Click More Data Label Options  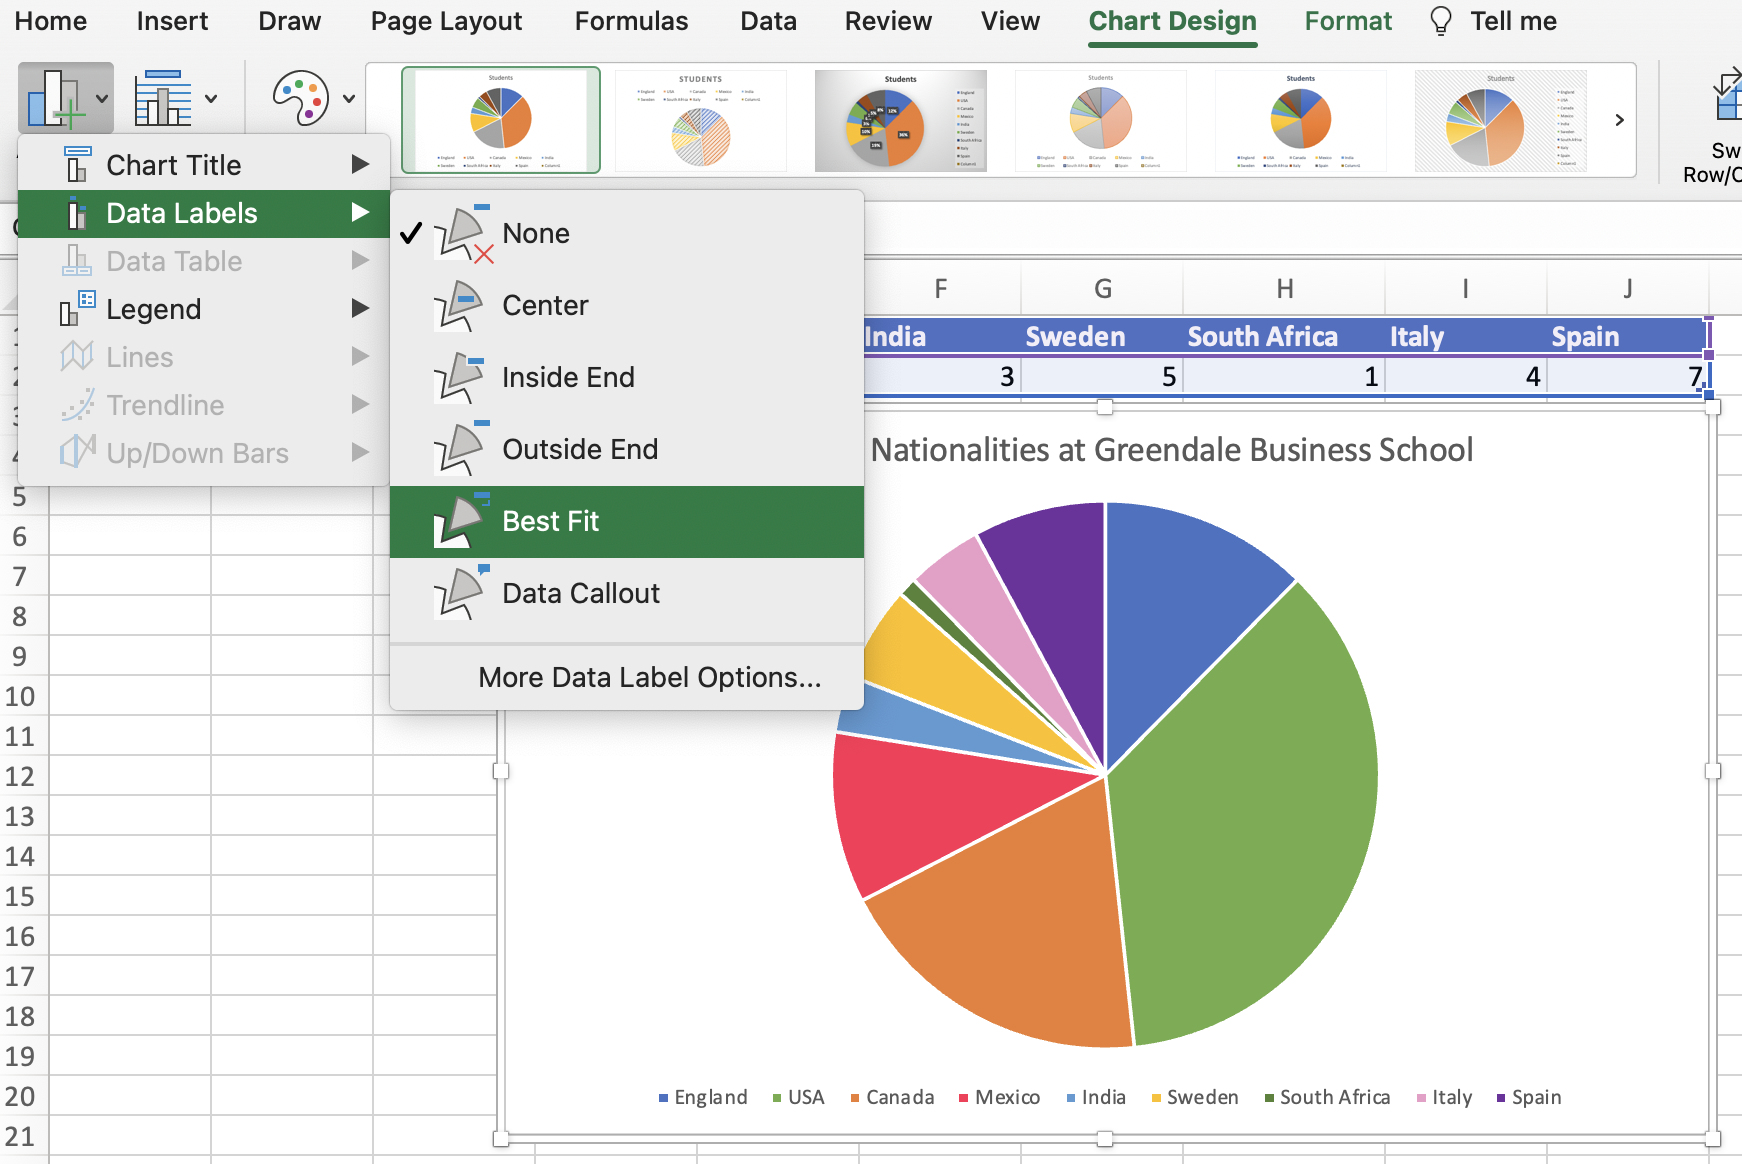[x=649, y=677]
